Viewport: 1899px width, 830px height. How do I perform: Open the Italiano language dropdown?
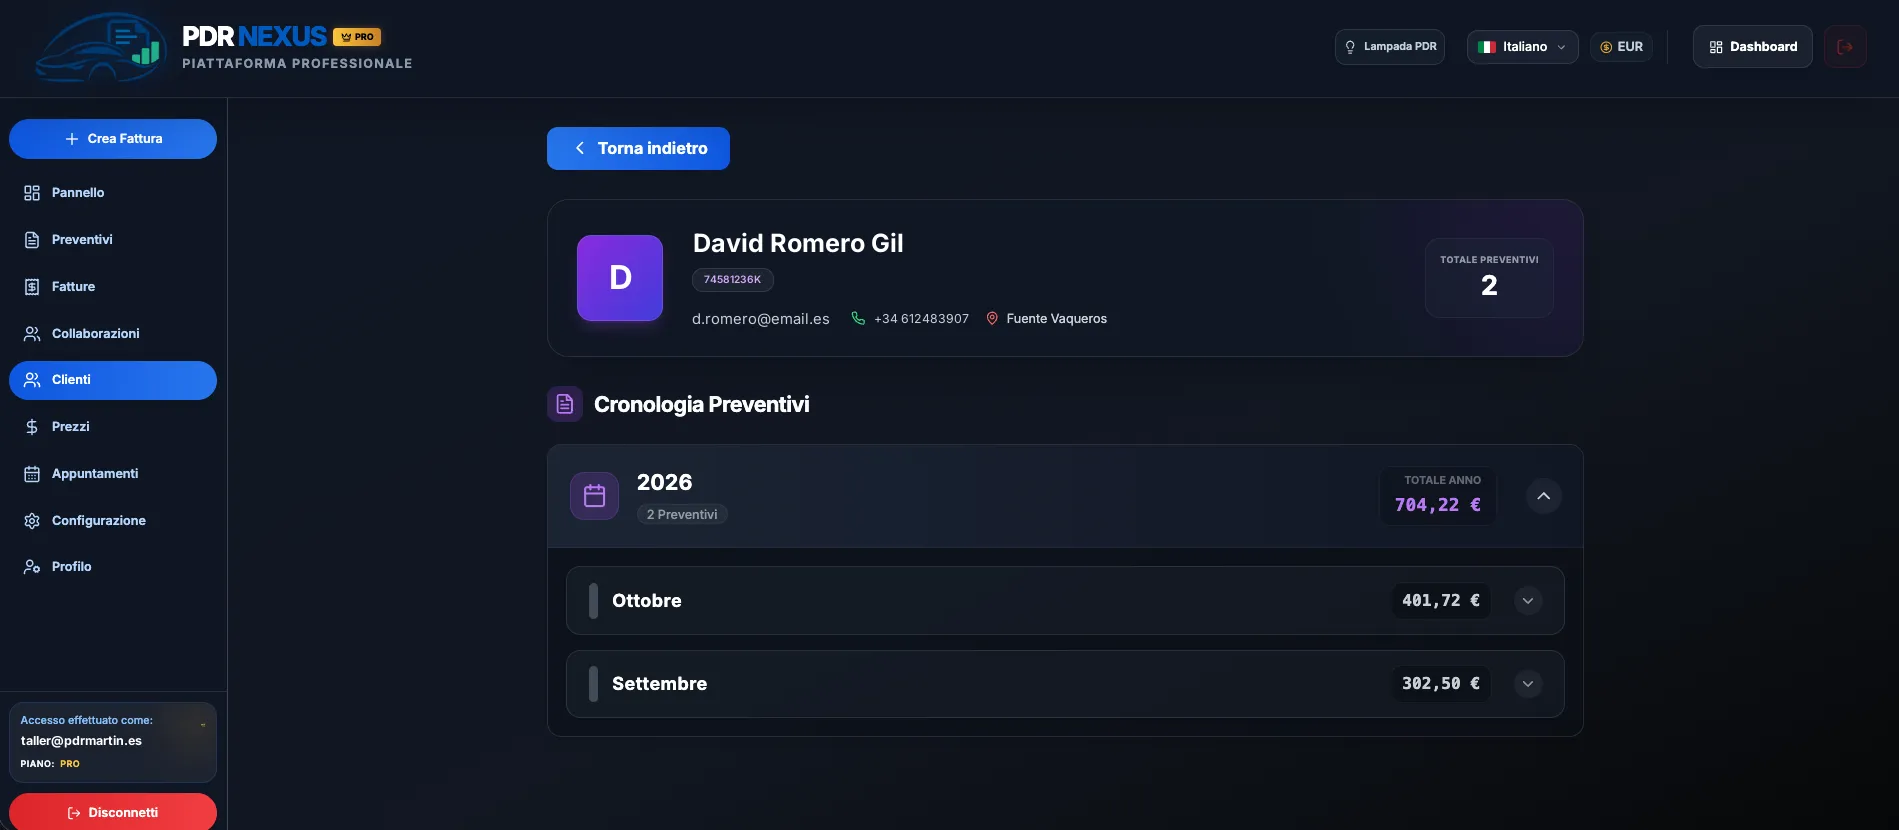click(1522, 47)
